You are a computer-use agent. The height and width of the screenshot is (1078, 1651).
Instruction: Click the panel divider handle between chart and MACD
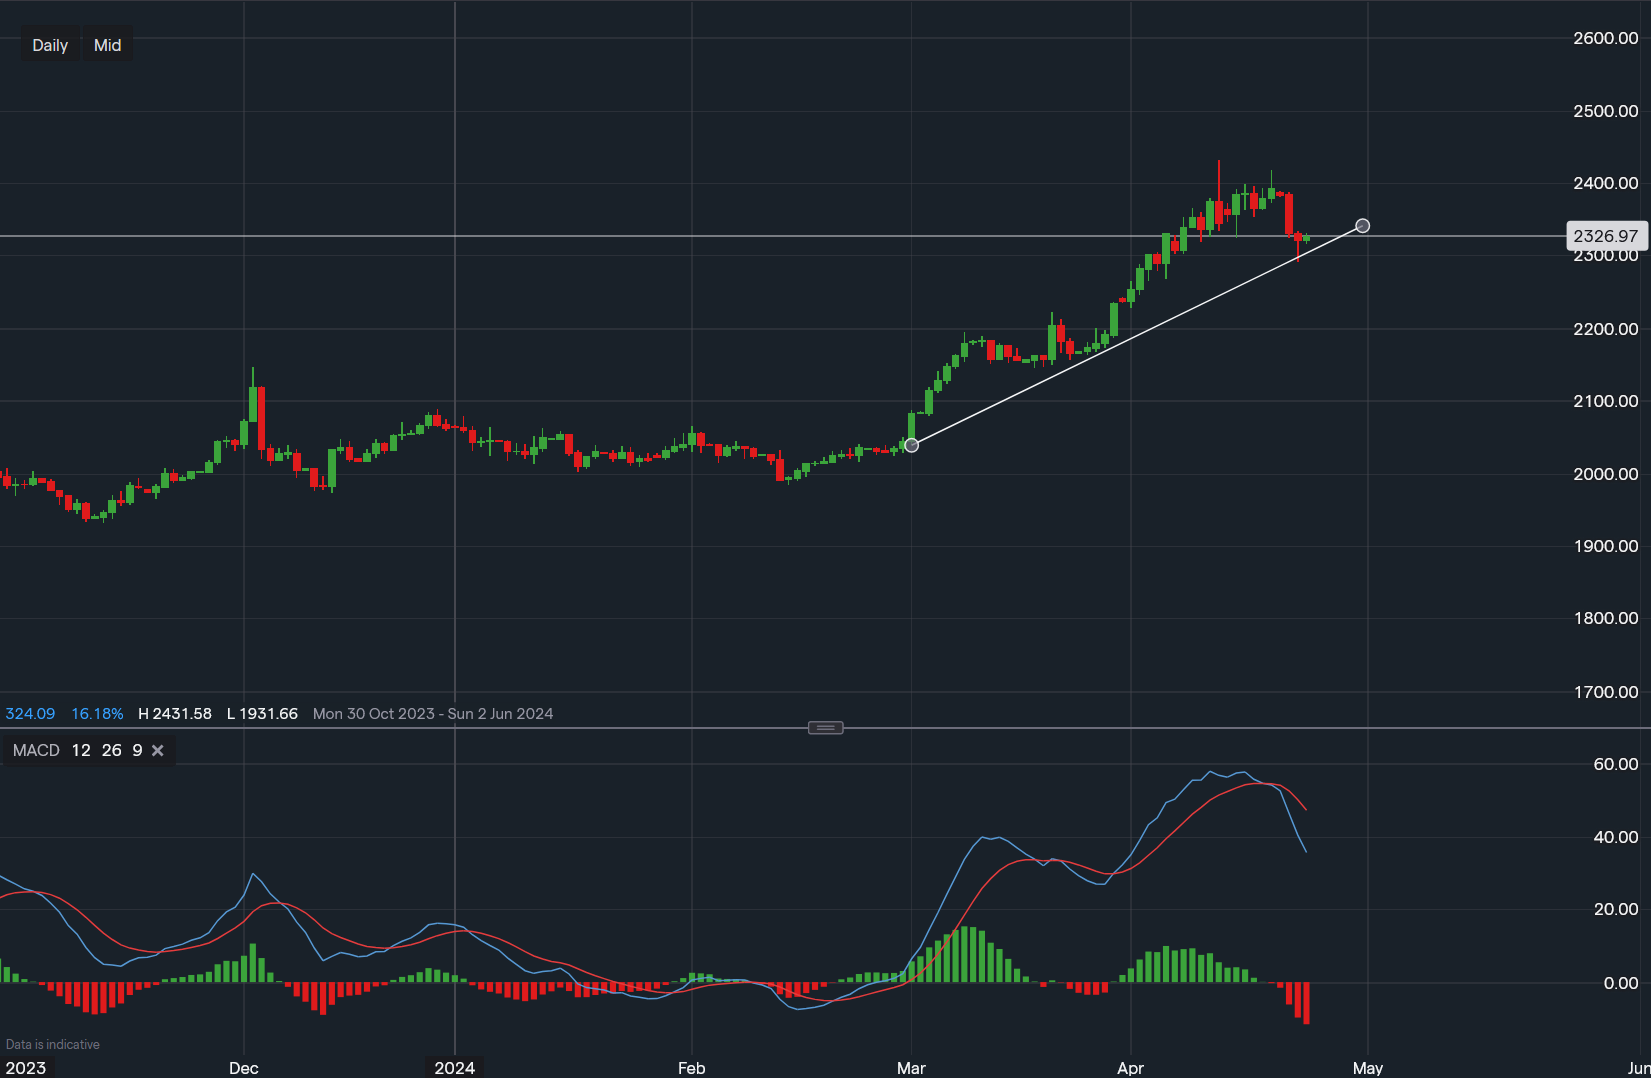coord(825,727)
